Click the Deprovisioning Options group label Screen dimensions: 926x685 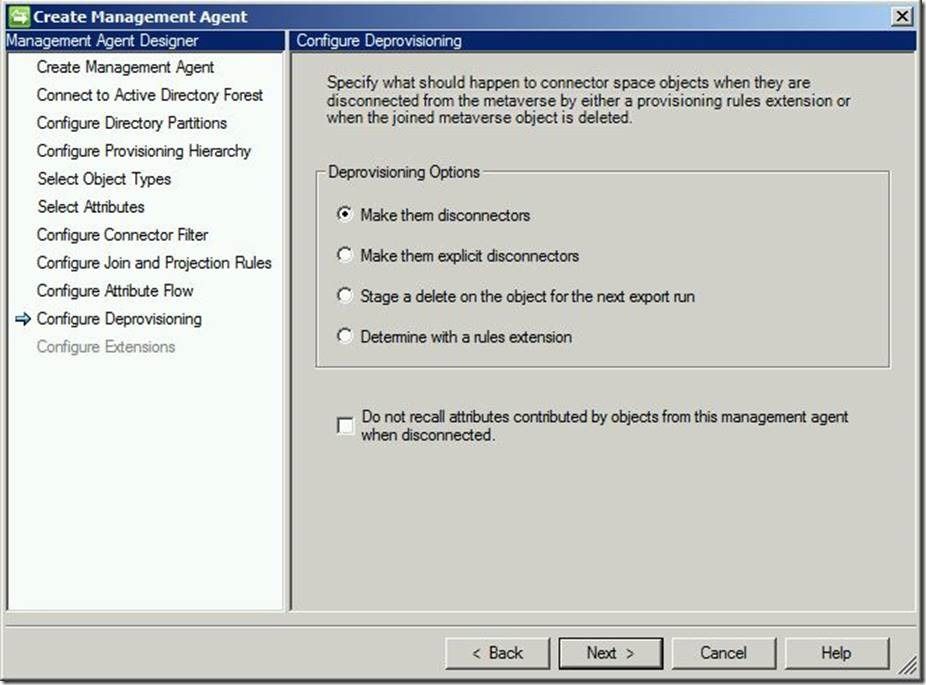404,172
